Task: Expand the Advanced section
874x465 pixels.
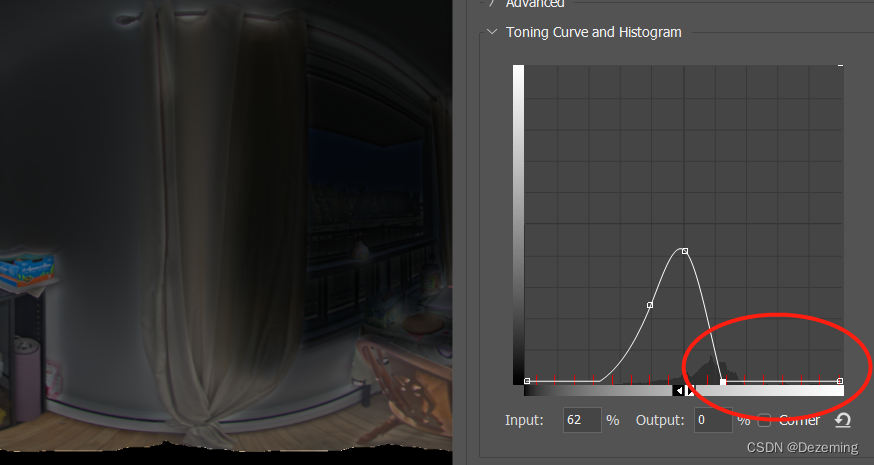Action: click(x=492, y=3)
